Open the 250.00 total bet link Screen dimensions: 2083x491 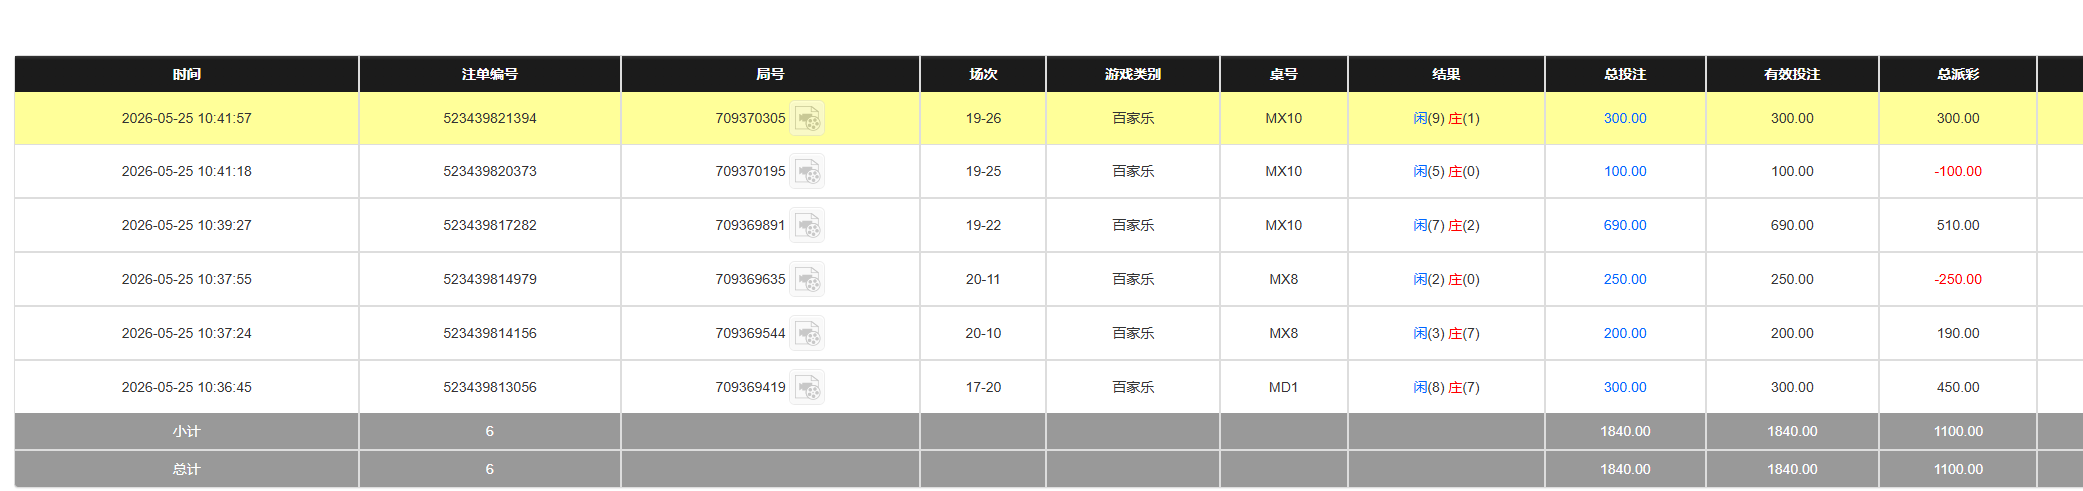[1625, 279]
